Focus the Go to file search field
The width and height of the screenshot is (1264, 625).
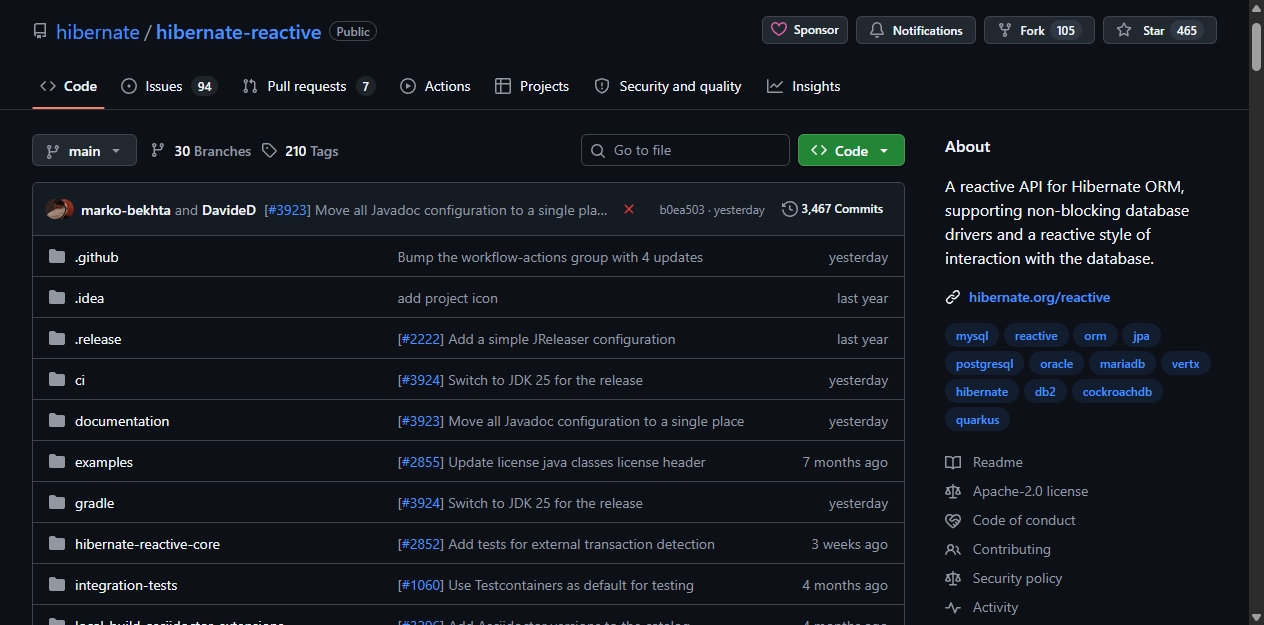tap(685, 150)
